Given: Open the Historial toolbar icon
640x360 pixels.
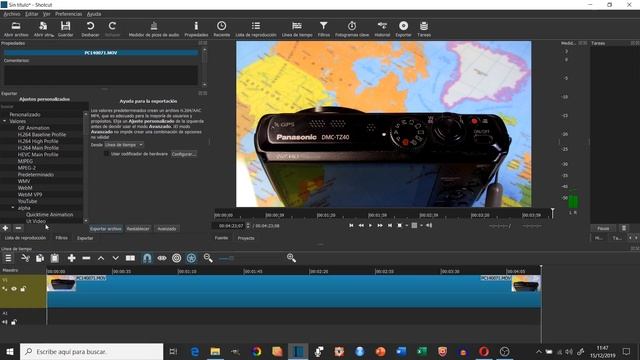Looking at the screenshot, I should [382, 29].
